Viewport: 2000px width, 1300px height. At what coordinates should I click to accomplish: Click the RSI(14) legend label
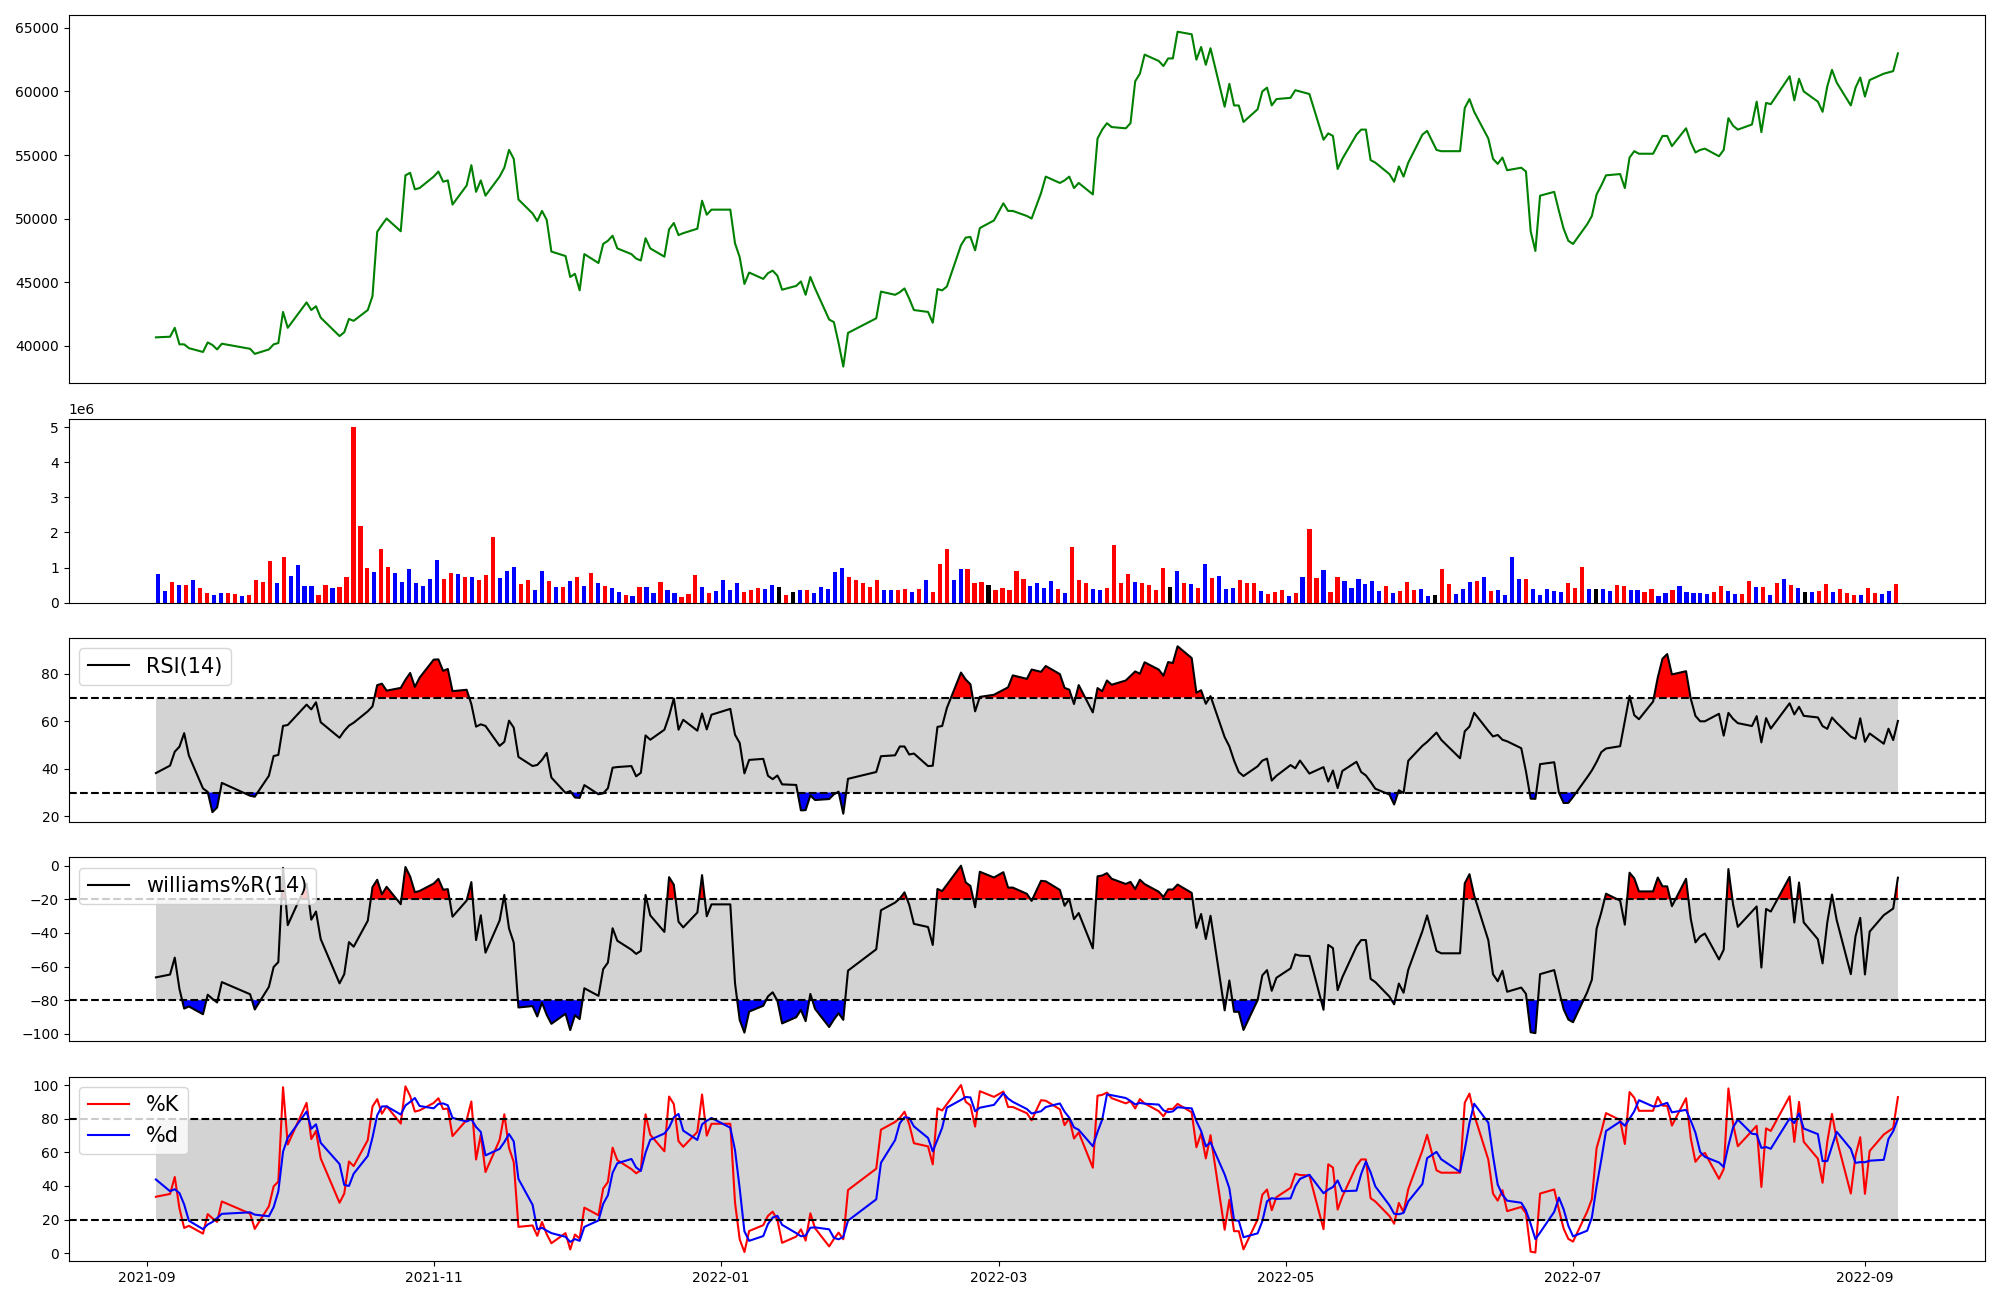184,666
